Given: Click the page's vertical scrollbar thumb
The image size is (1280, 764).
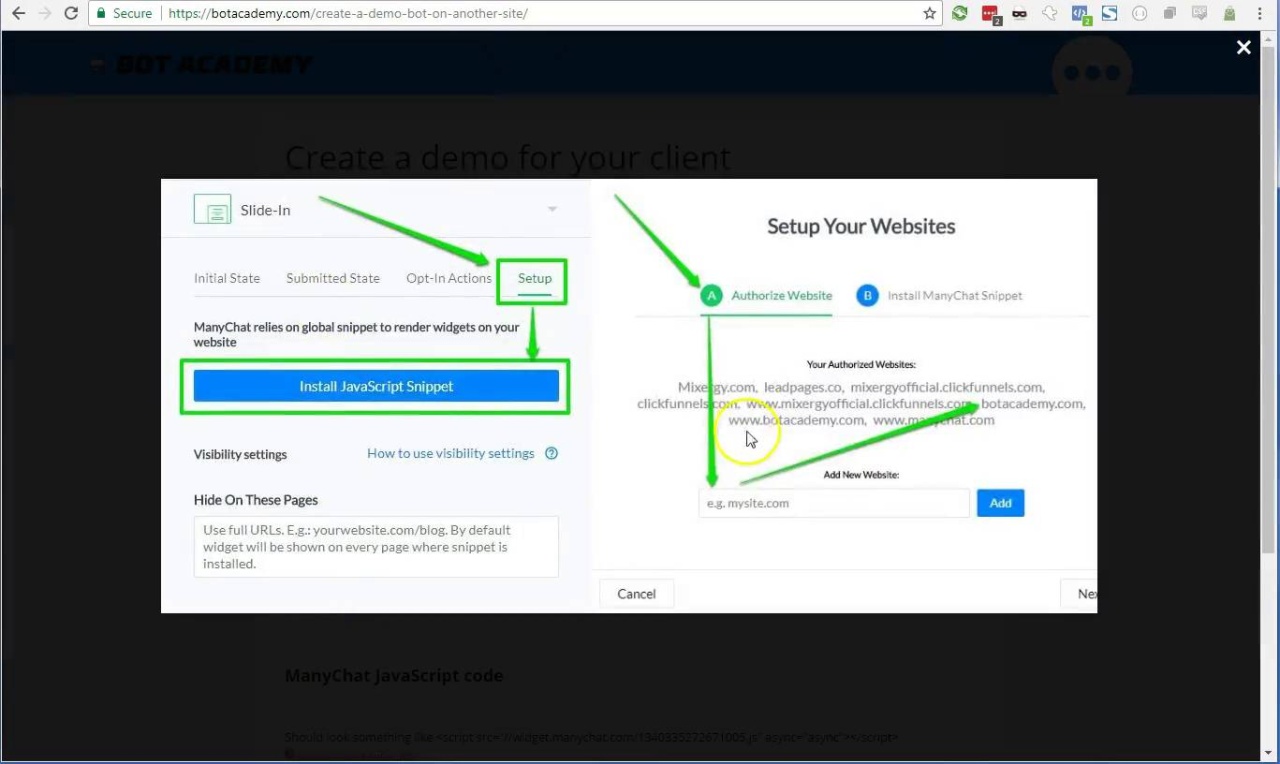Looking at the screenshot, I should coord(1270,300).
